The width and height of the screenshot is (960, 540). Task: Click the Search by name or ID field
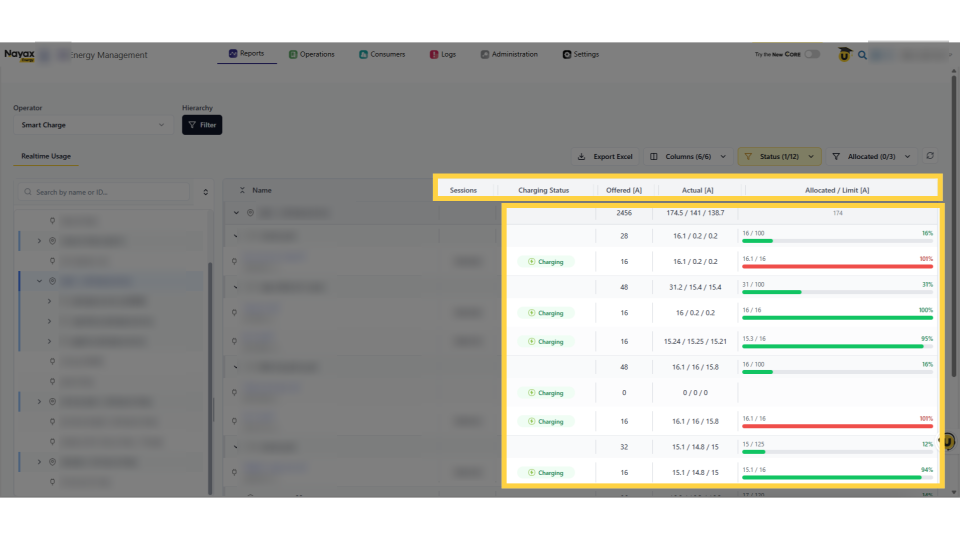coord(110,192)
